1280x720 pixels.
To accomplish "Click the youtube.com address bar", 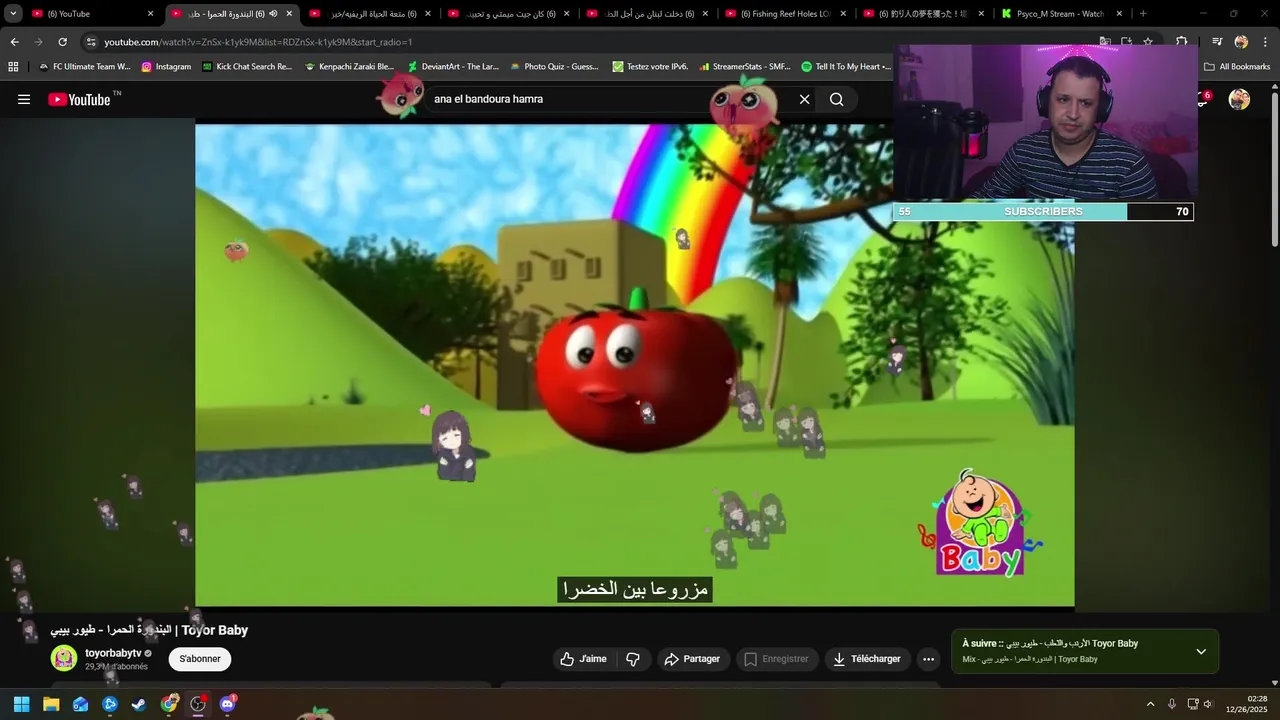I will point(580,42).
